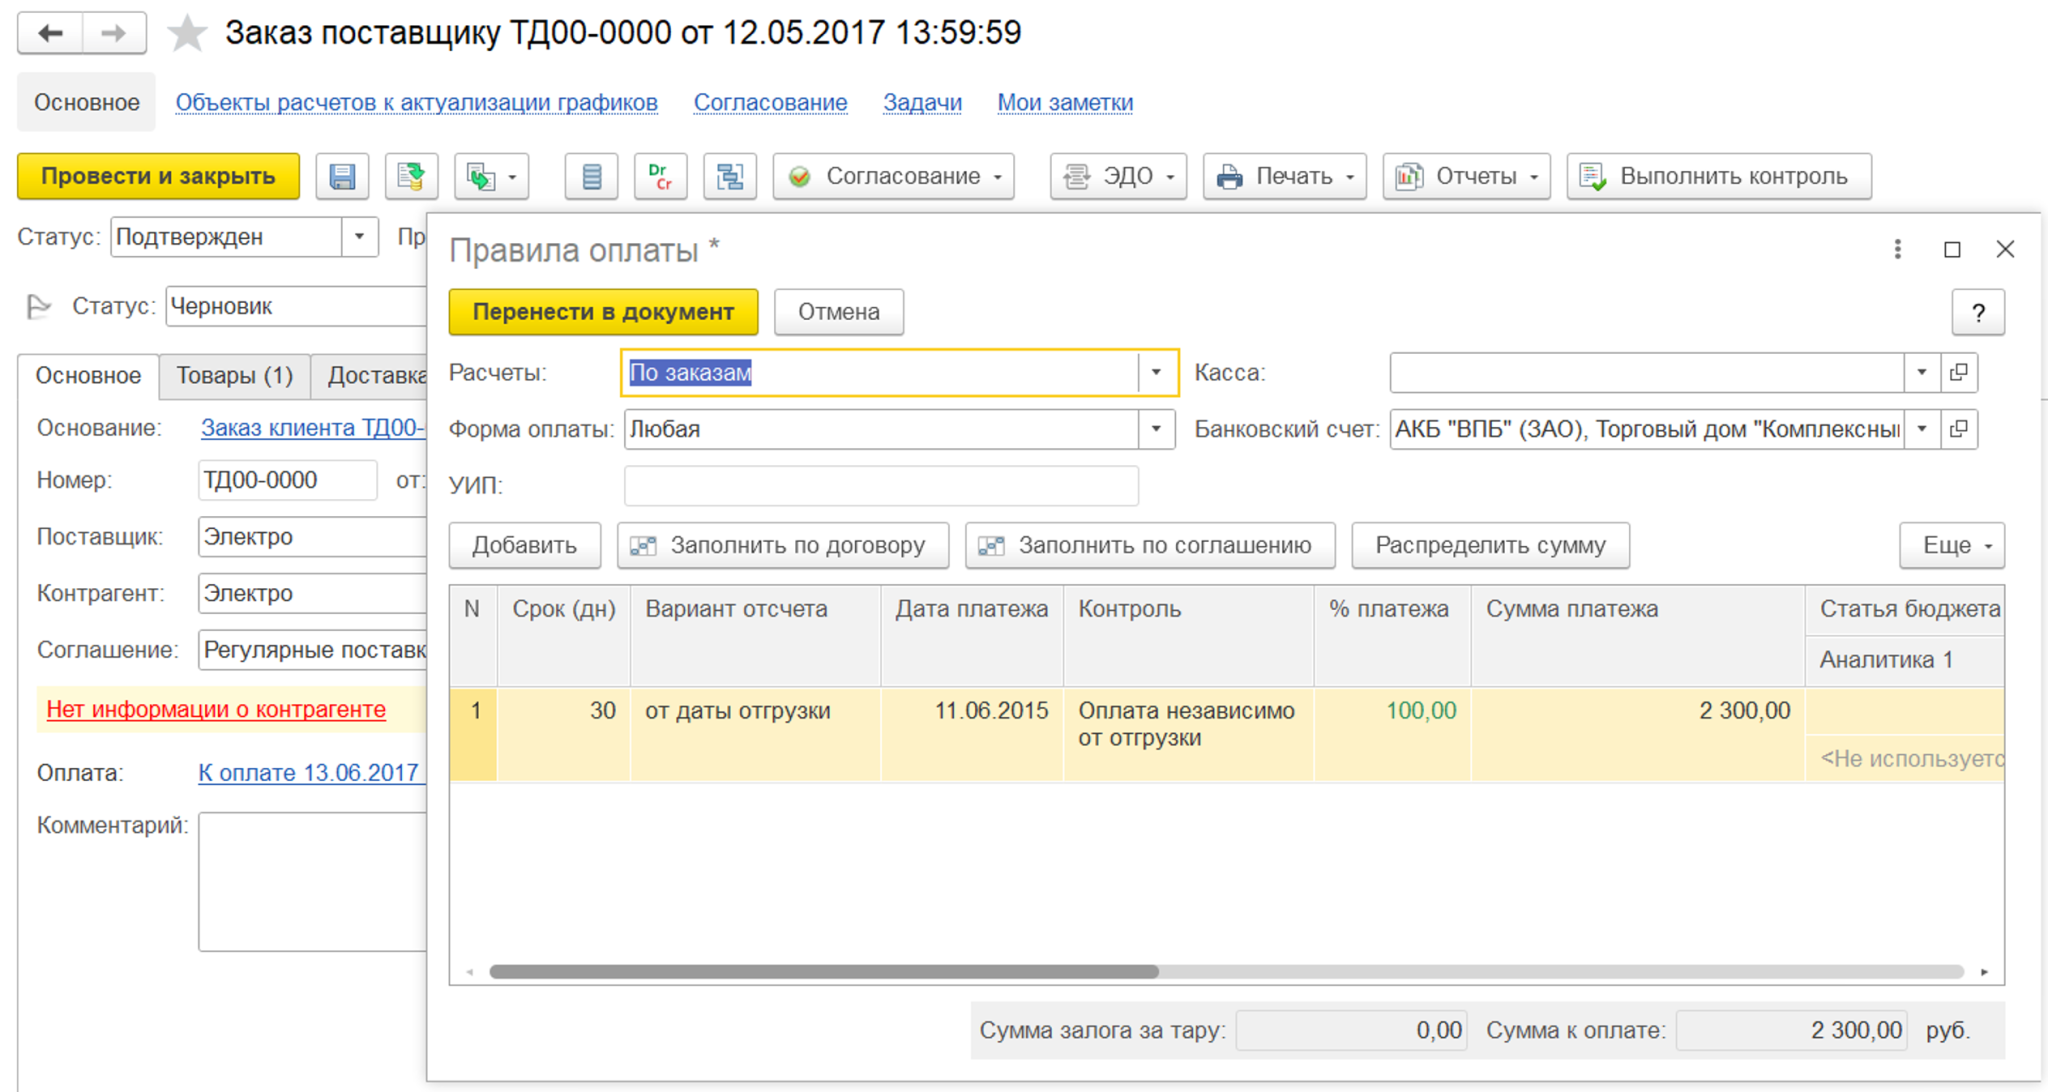Click Перенести в документ button
Screen dimensions: 2048x1092
tap(603, 312)
